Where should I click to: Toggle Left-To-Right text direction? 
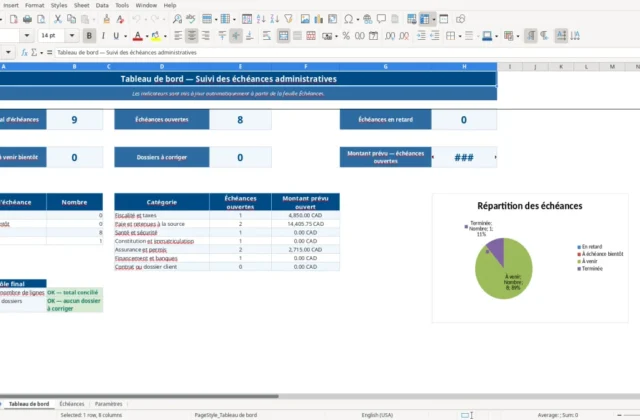(530, 36)
